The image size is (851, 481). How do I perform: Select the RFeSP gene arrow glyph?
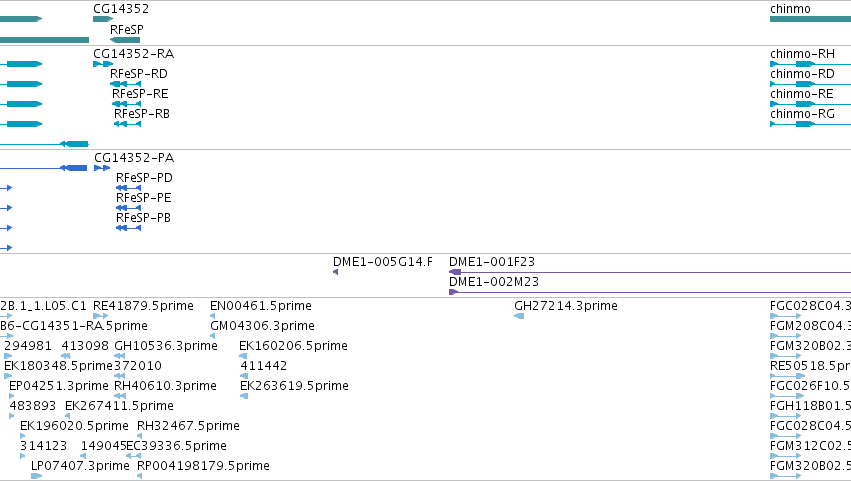pos(125,40)
